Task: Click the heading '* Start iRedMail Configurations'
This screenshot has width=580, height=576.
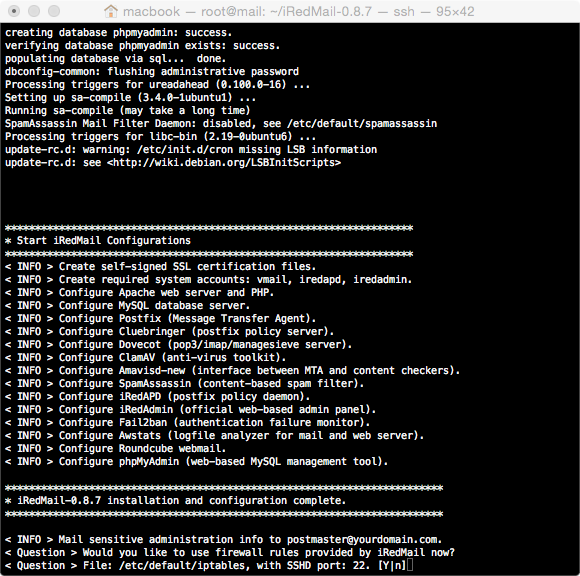Action: point(98,240)
